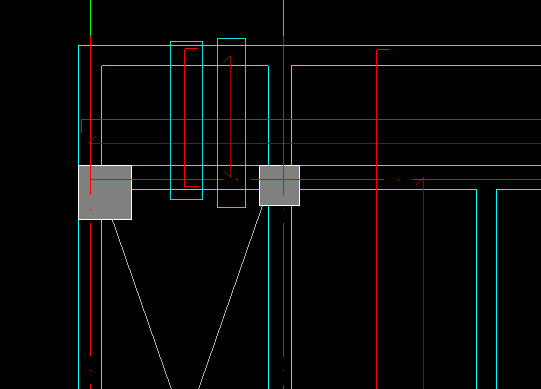Select the larger gray column square
The width and height of the screenshot is (541, 389).
105,192
